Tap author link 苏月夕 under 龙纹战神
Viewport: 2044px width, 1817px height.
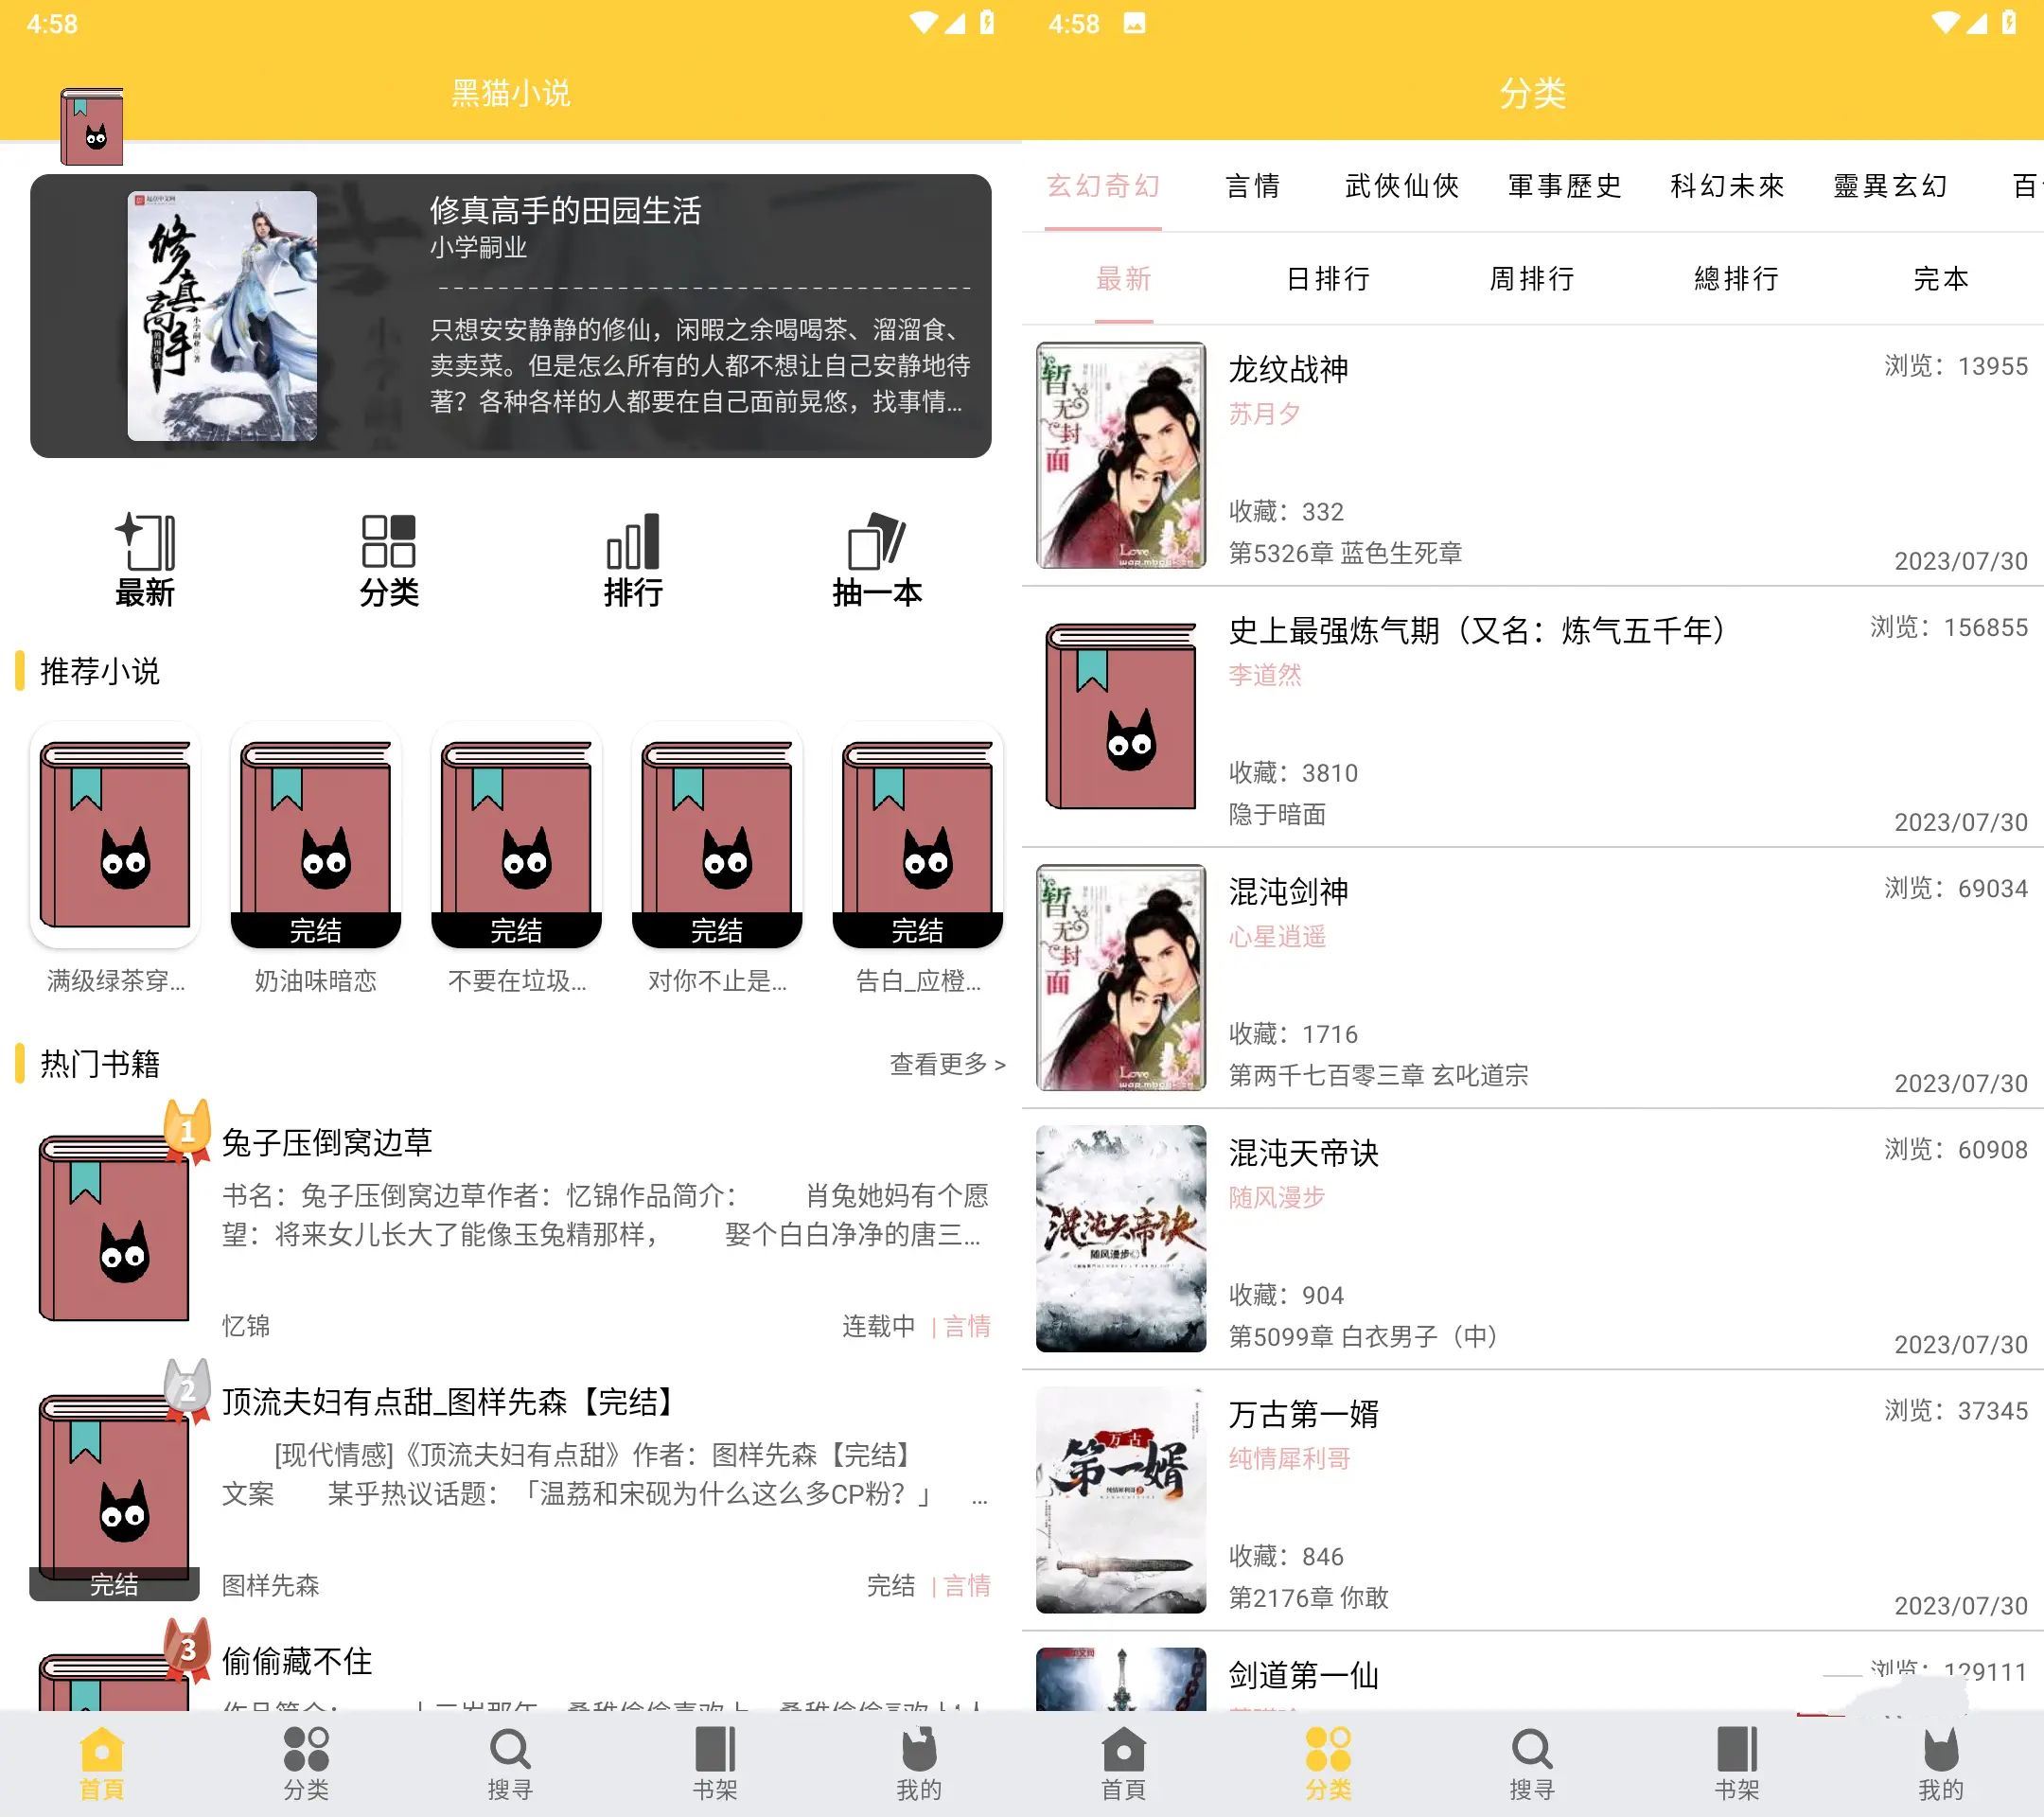[x=1263, y=414]
